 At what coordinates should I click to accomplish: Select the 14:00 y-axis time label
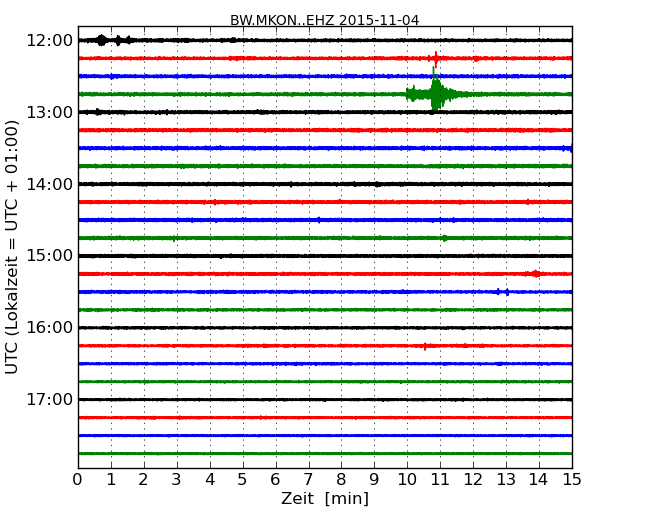point(49,184)
